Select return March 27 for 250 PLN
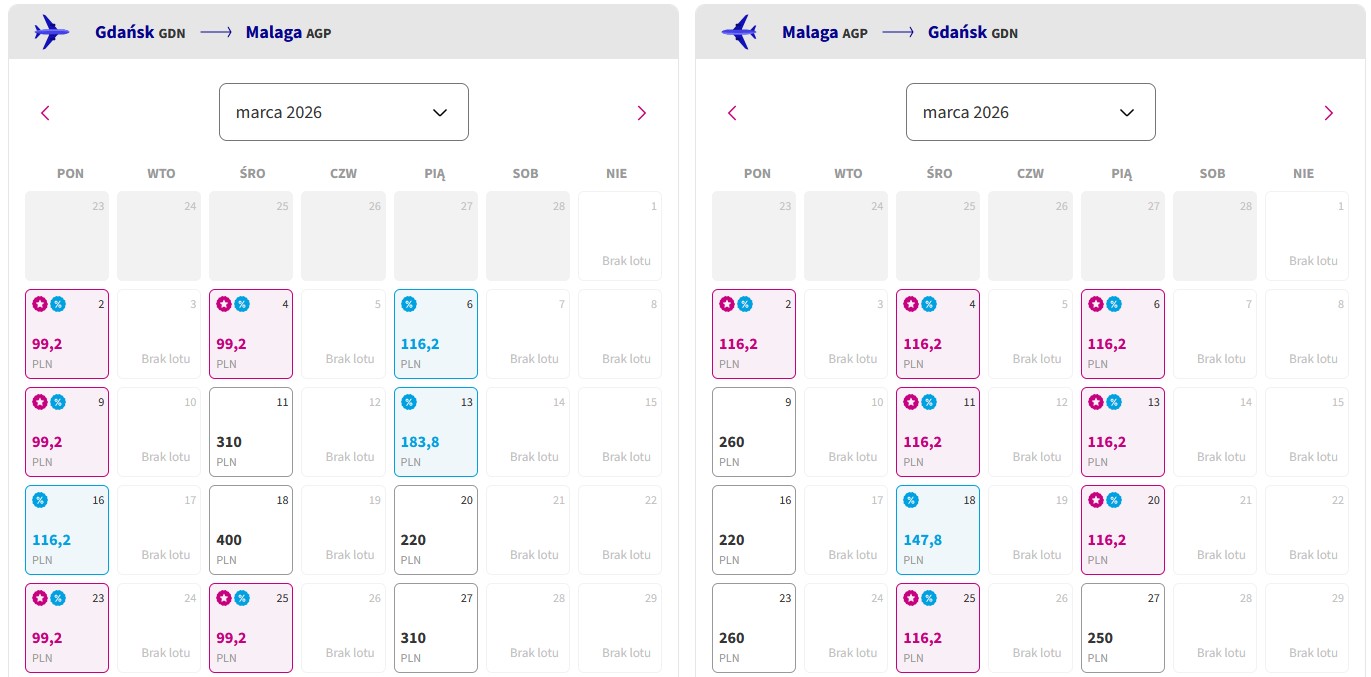The image size is (1371, 677). point(1123,628)
